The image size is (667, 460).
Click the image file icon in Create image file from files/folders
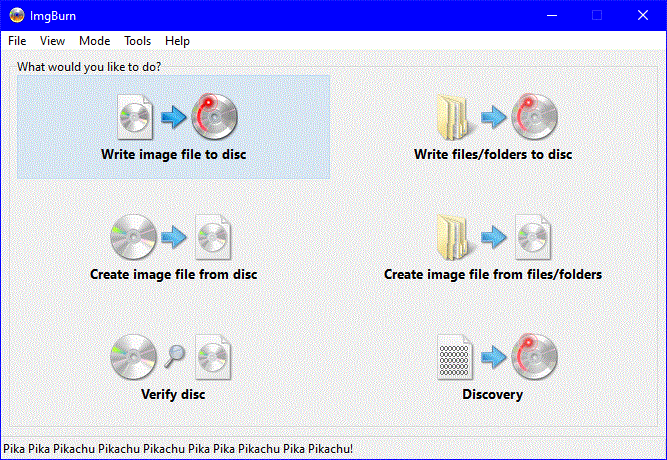533,237
